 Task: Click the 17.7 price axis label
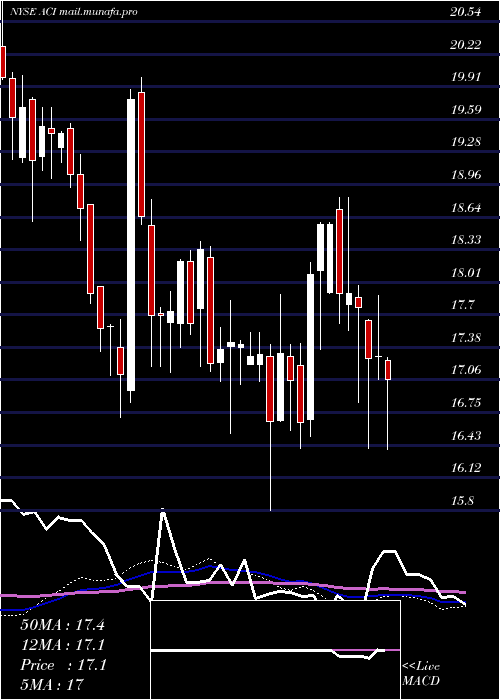click(462, 305)
